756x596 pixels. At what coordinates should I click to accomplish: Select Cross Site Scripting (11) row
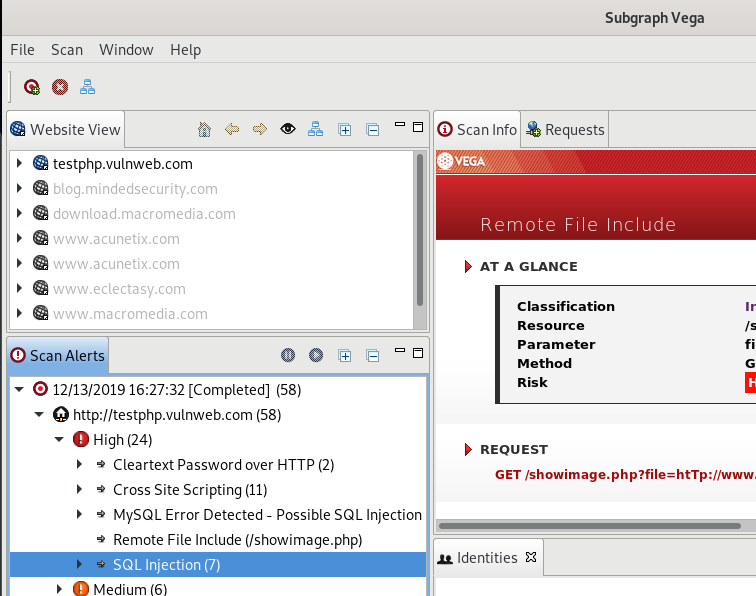click(x=218, y=489)
